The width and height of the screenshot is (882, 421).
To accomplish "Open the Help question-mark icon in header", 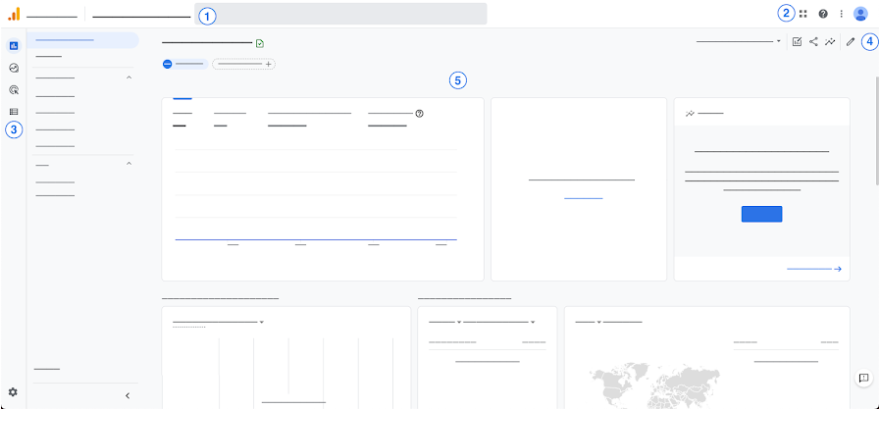I will (823, 14).
